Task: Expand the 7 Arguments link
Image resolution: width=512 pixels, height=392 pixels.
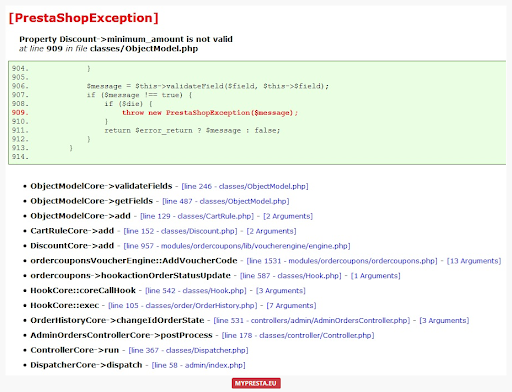Action: [291, 305]
